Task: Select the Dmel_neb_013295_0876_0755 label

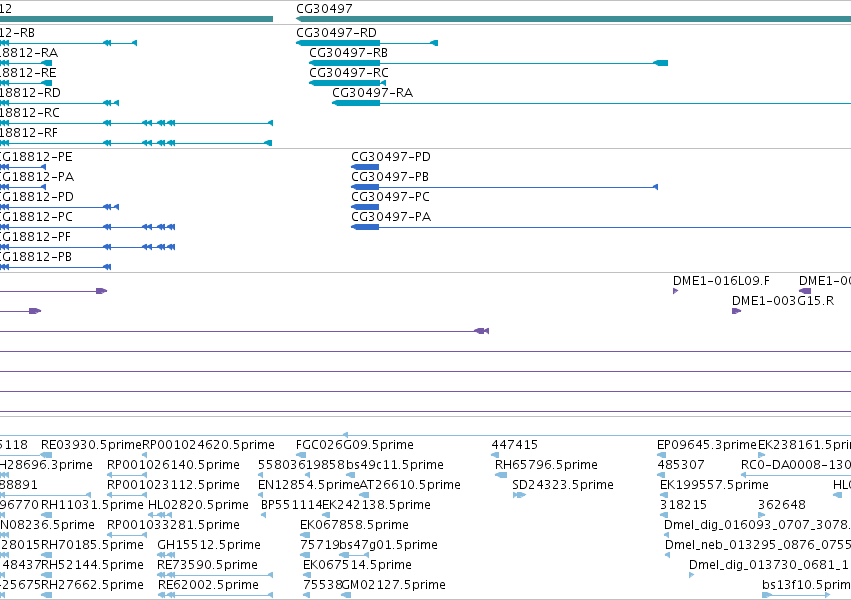Action: click(758, 545)
